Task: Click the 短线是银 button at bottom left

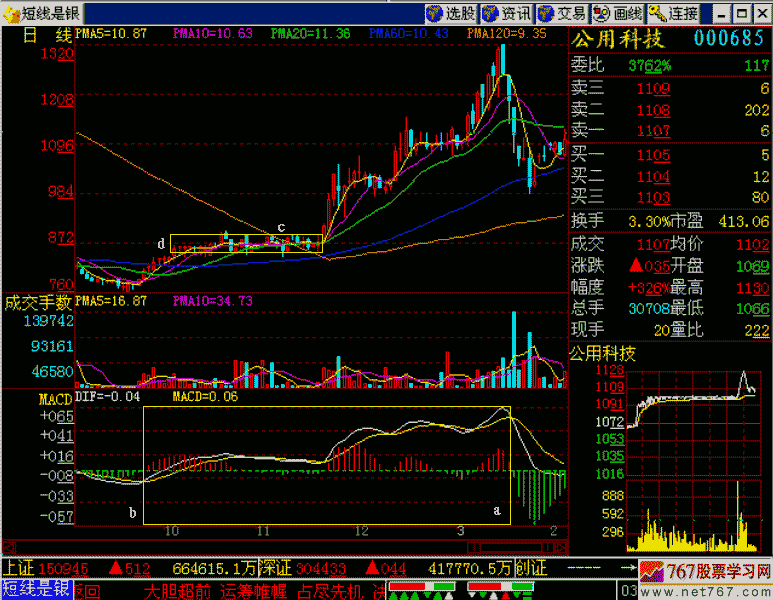Action: (36, 590)
